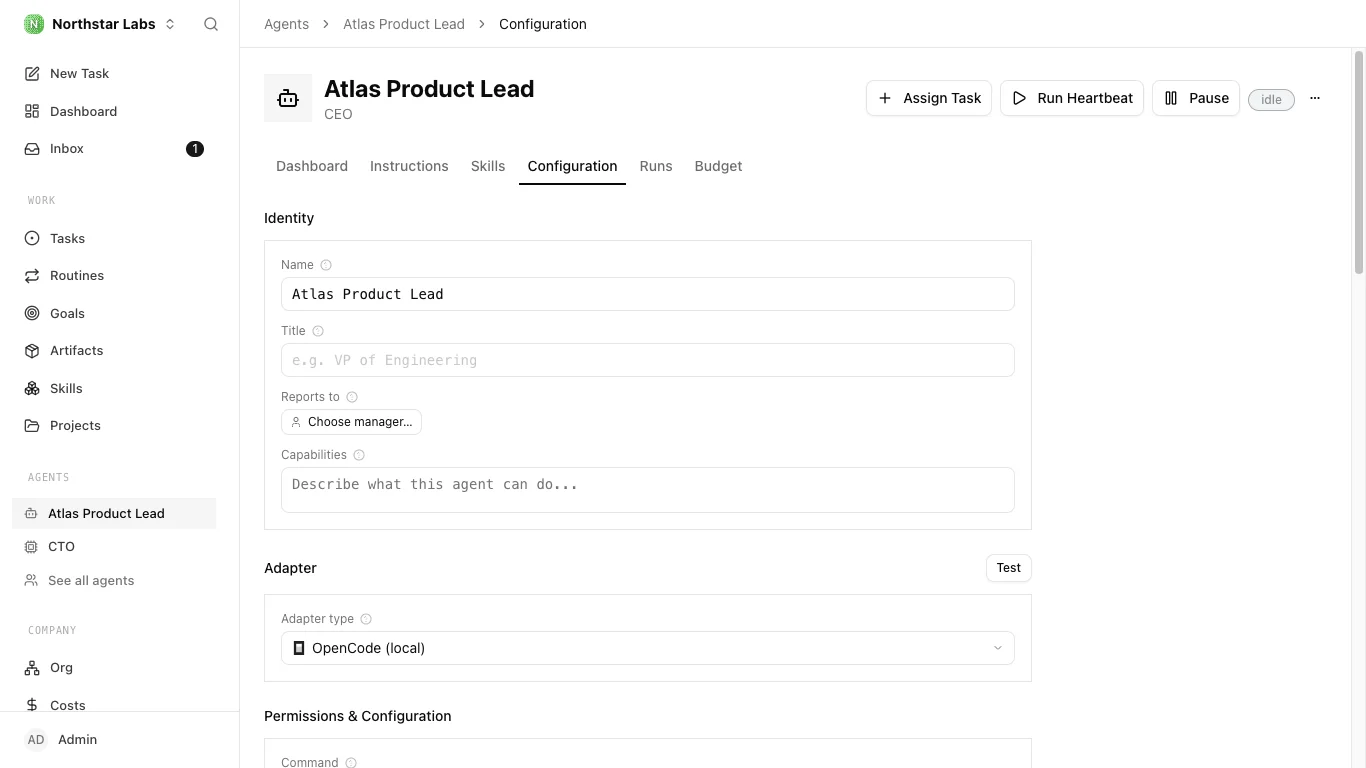
Task: Open the Choose manager selector
Action: [x=351, y=422]
